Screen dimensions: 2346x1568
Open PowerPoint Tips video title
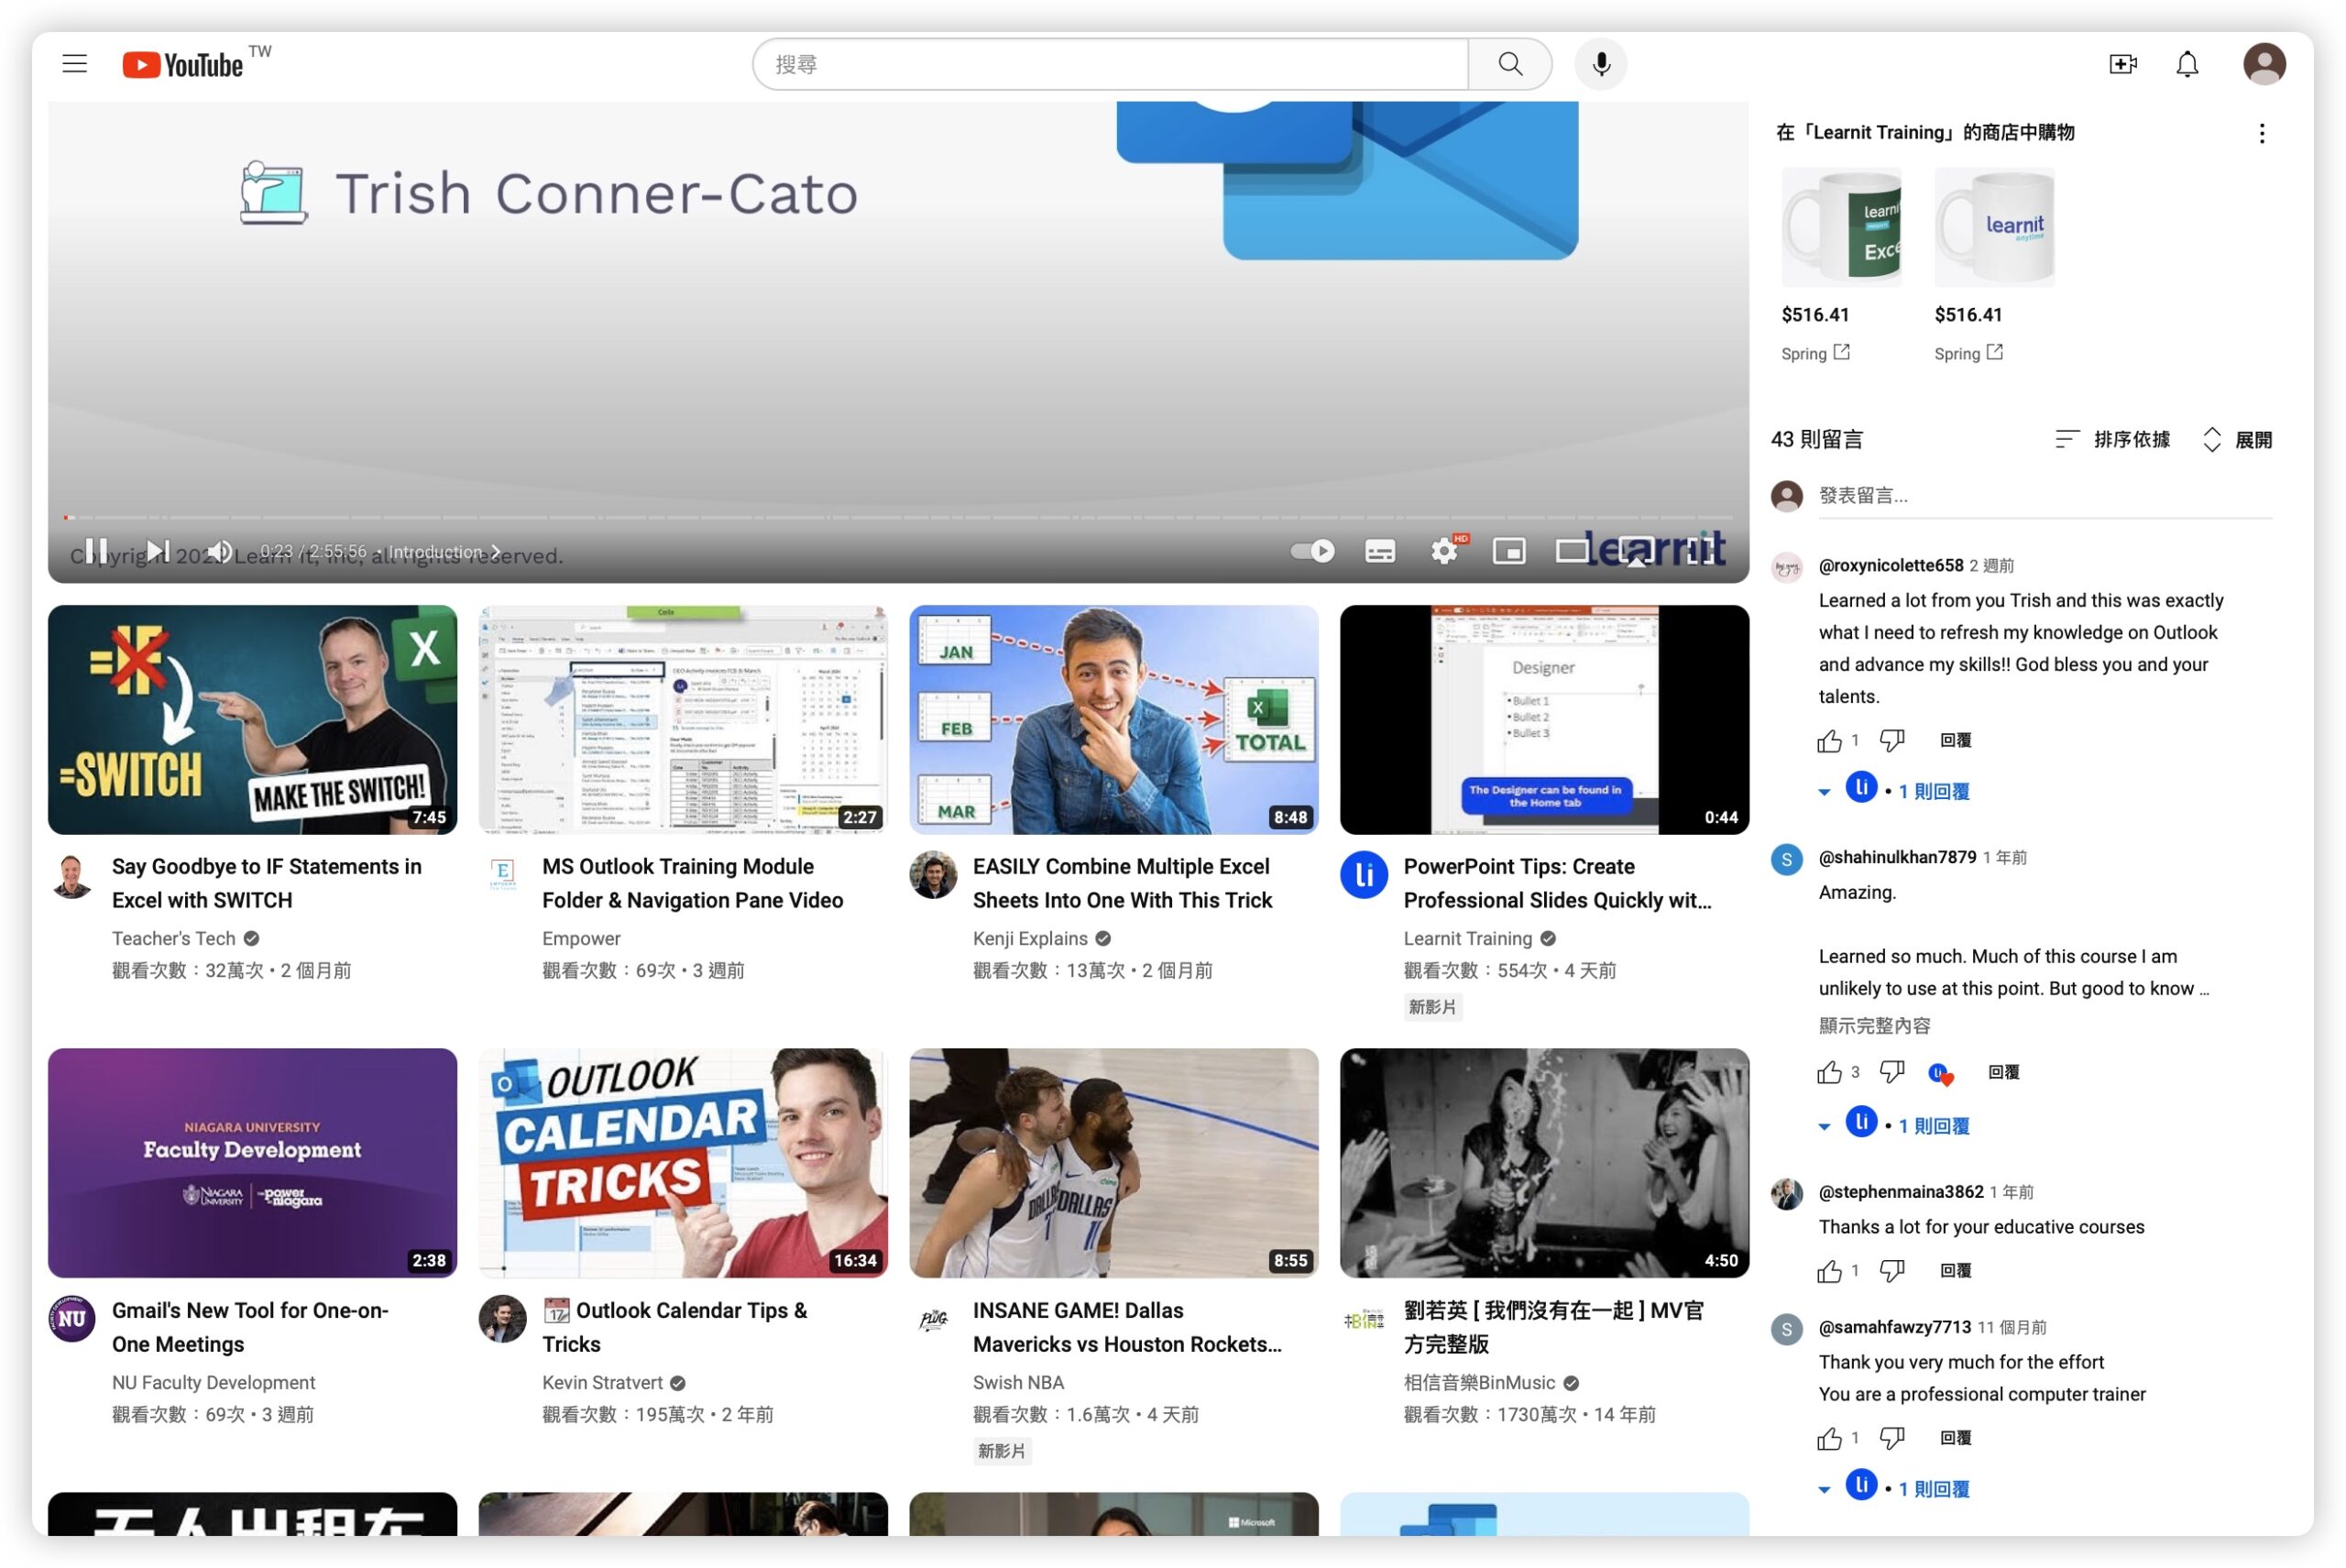coord(1557,883)
